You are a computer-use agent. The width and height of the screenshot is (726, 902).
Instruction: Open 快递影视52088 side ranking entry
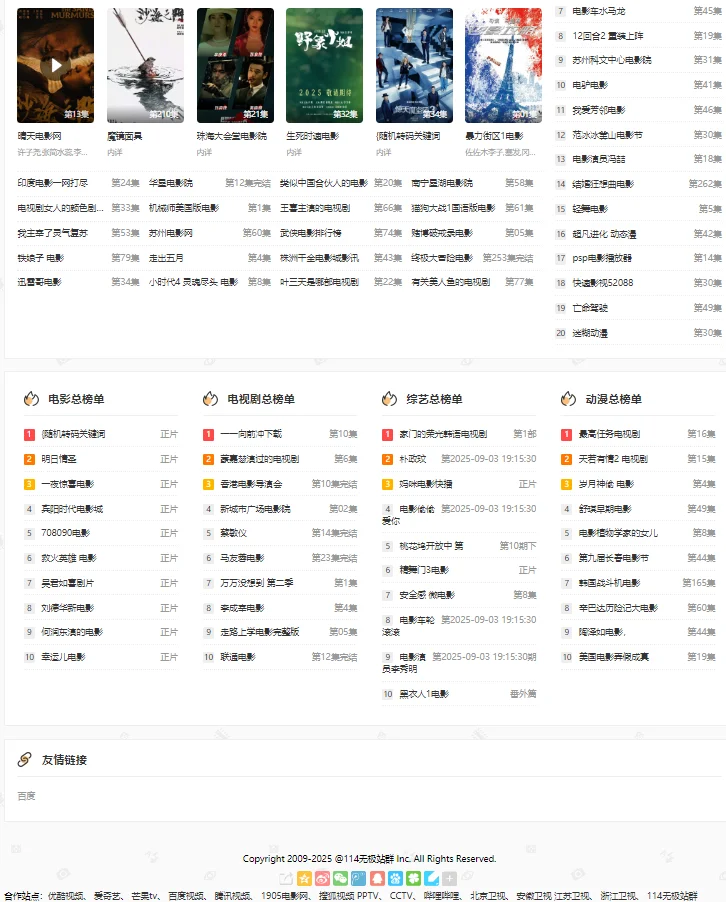602,283
